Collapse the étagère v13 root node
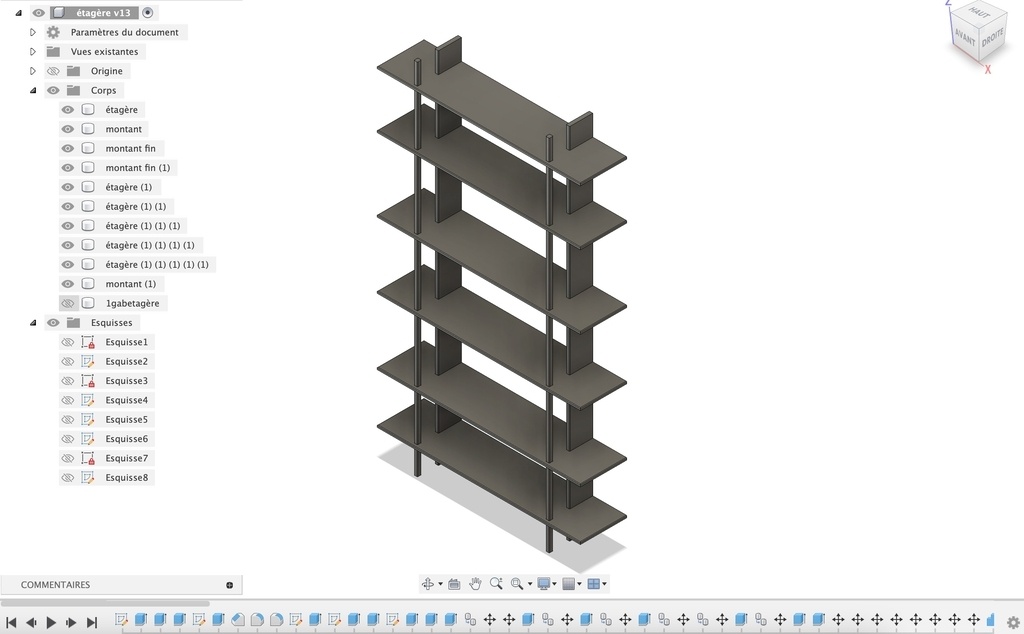1024x634 pixels. [18, 12]
